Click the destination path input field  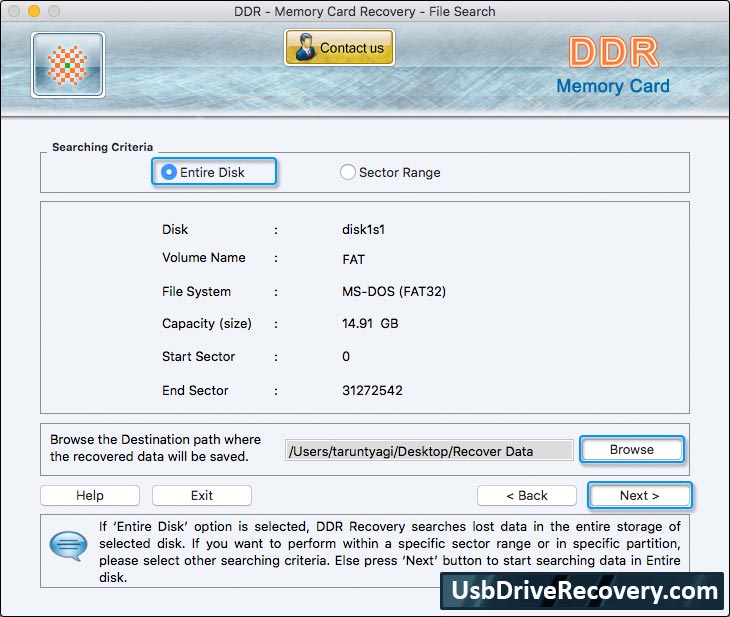[429, 451]
